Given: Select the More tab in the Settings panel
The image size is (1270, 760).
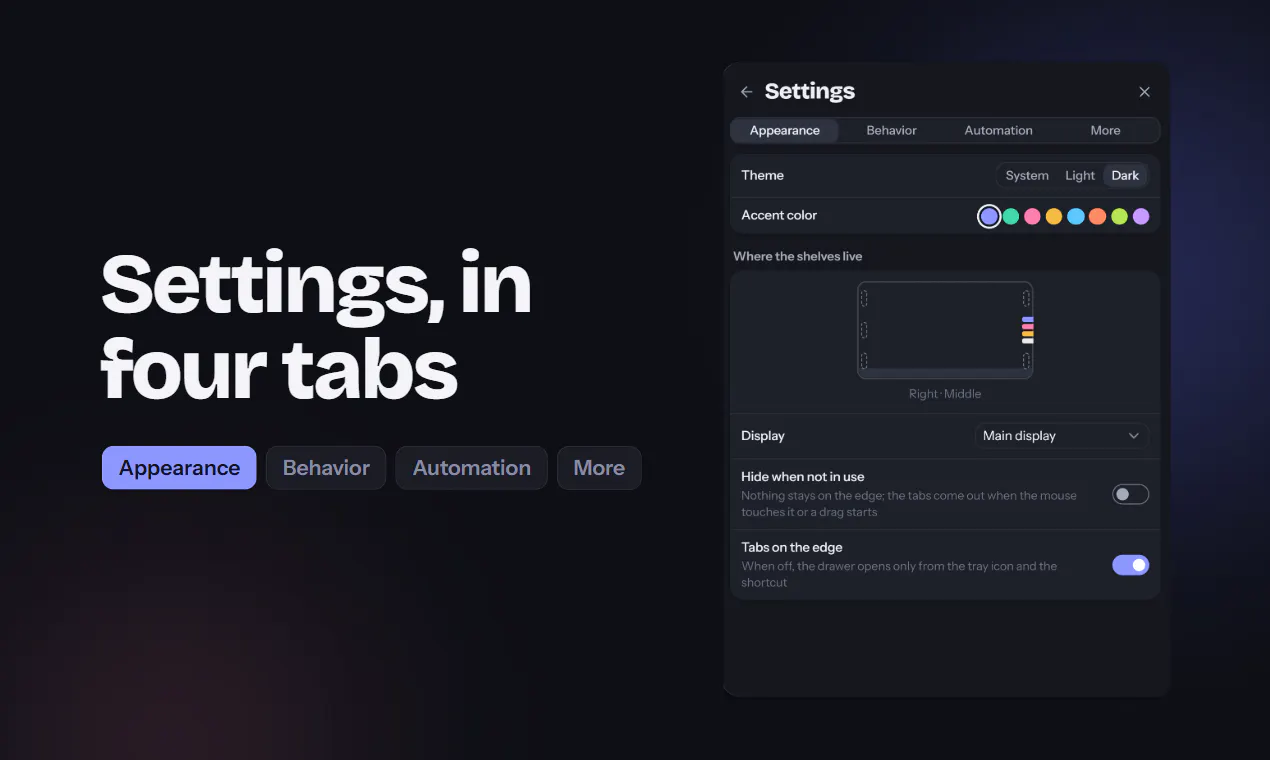Looking at the screenshot, I should (x=1105, y=131).
